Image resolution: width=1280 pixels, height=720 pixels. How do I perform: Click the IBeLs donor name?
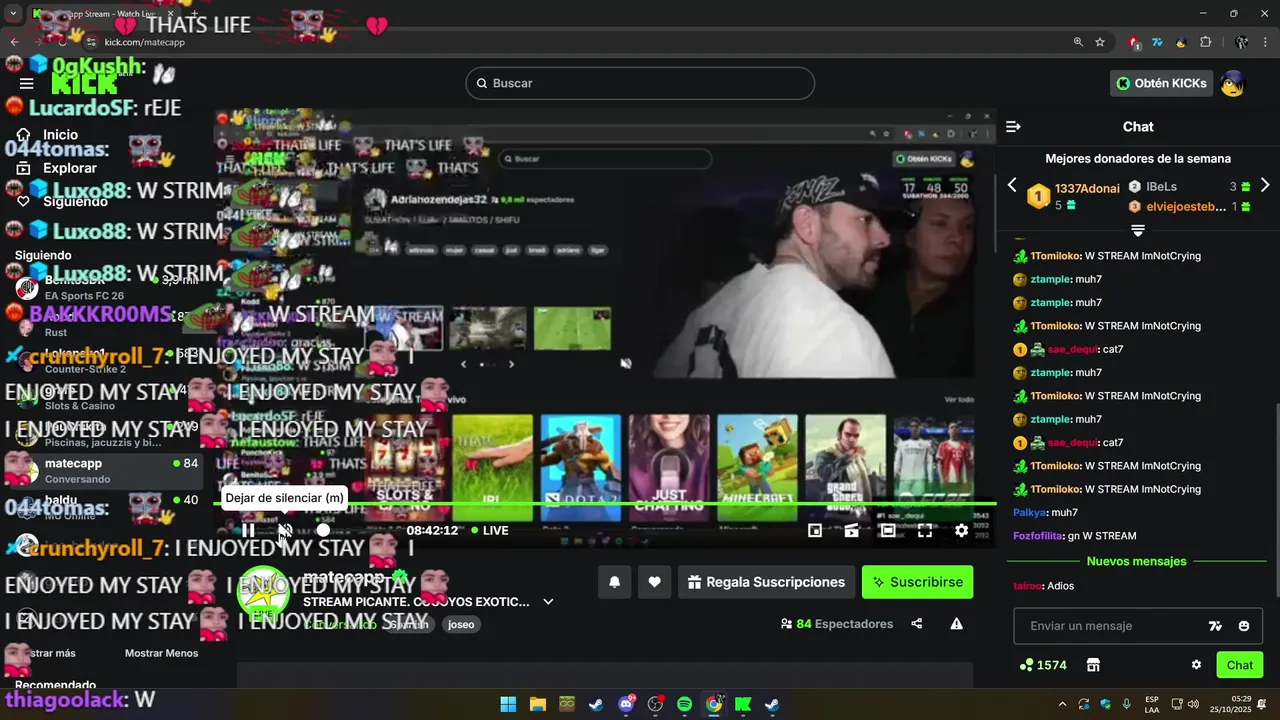(1161, 186)
